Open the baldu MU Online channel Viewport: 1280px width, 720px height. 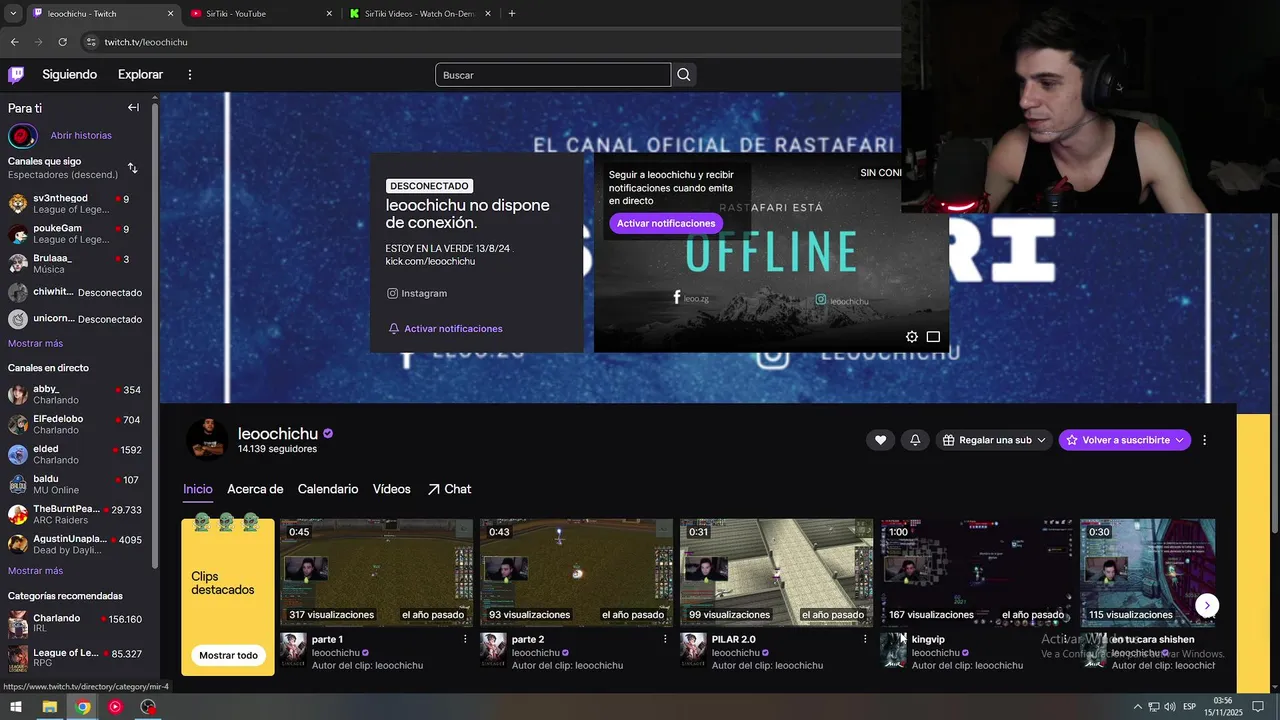(75, 485)
